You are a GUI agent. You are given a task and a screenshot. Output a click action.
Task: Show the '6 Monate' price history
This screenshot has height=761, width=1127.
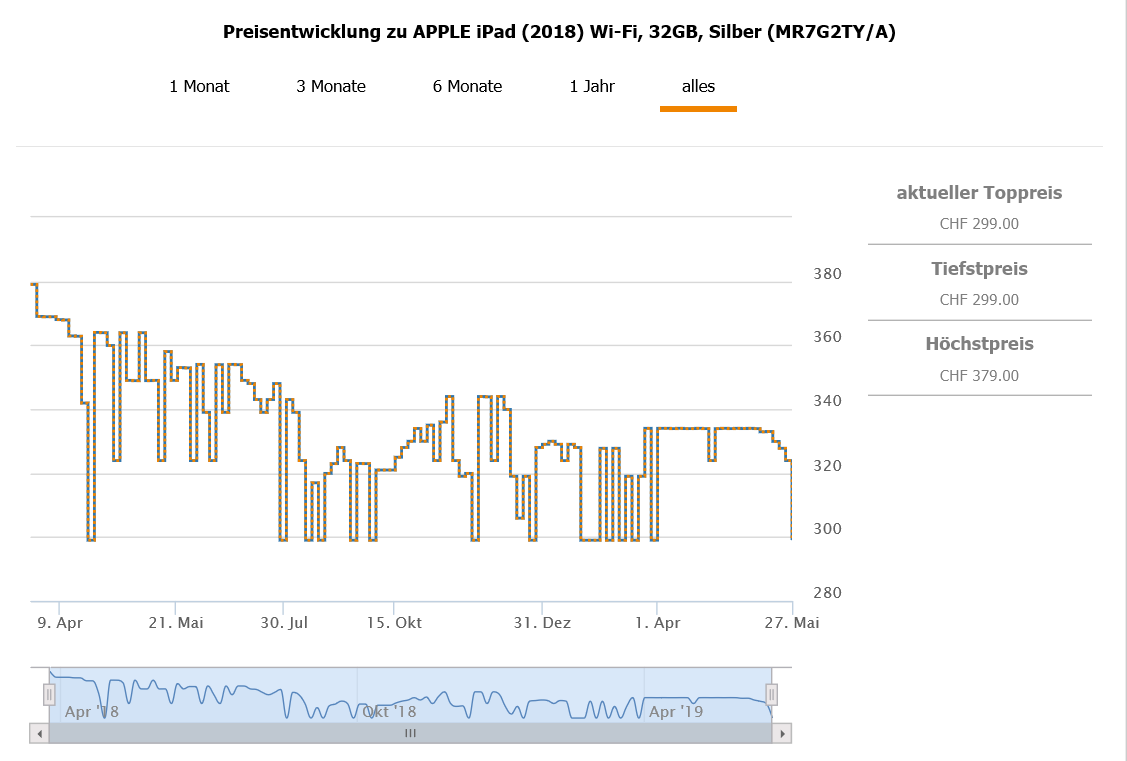(467, 86)
